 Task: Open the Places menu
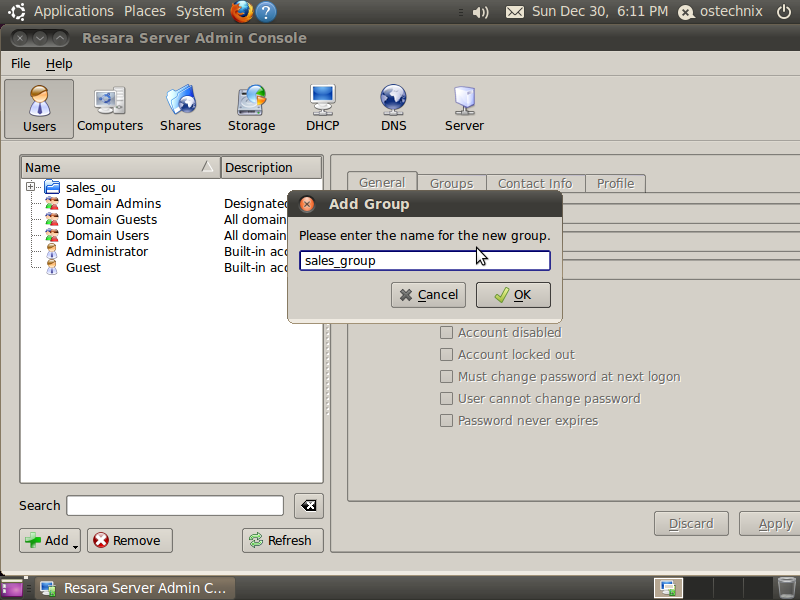tap(145, 11)
